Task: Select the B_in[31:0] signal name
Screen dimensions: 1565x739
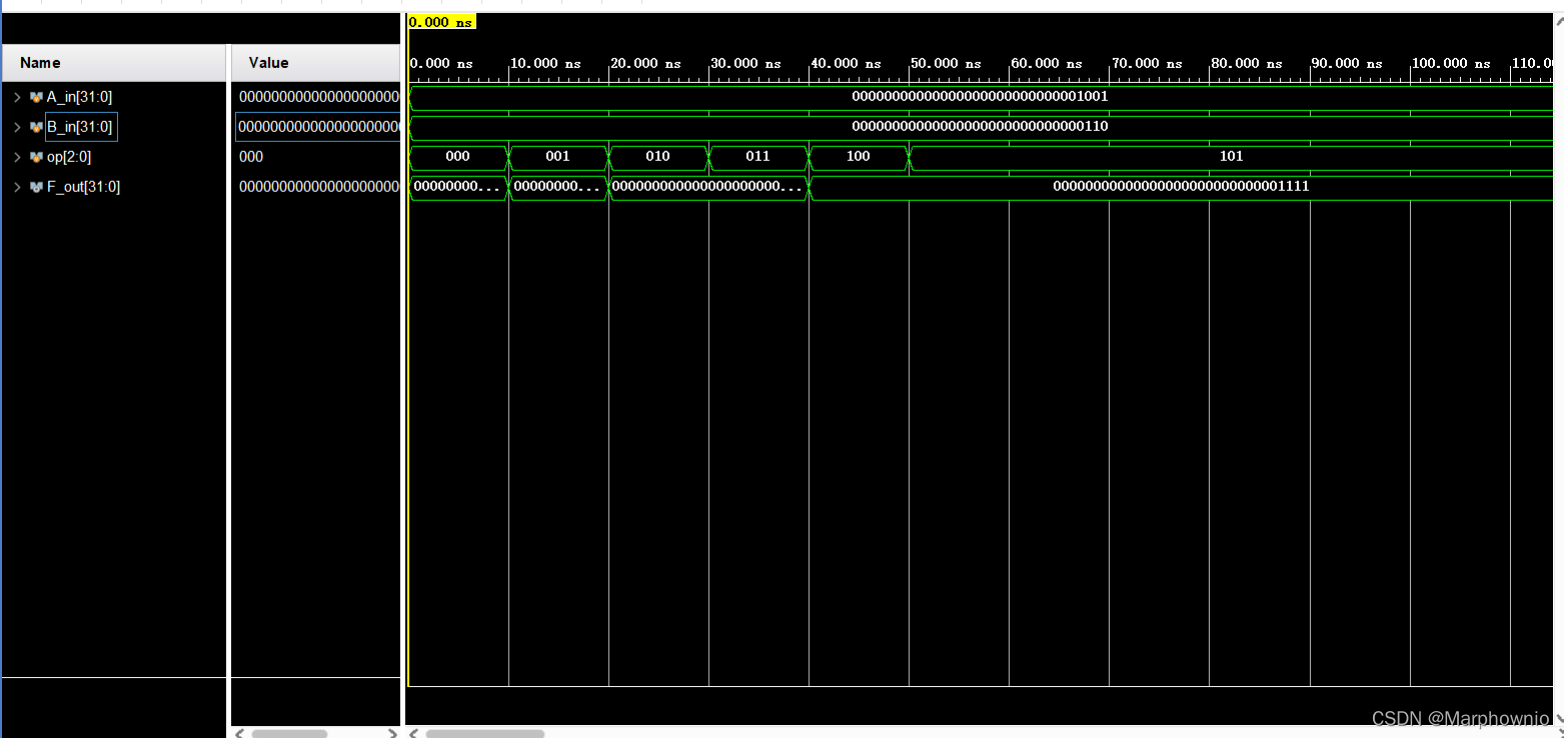Action: pos(80,127)
